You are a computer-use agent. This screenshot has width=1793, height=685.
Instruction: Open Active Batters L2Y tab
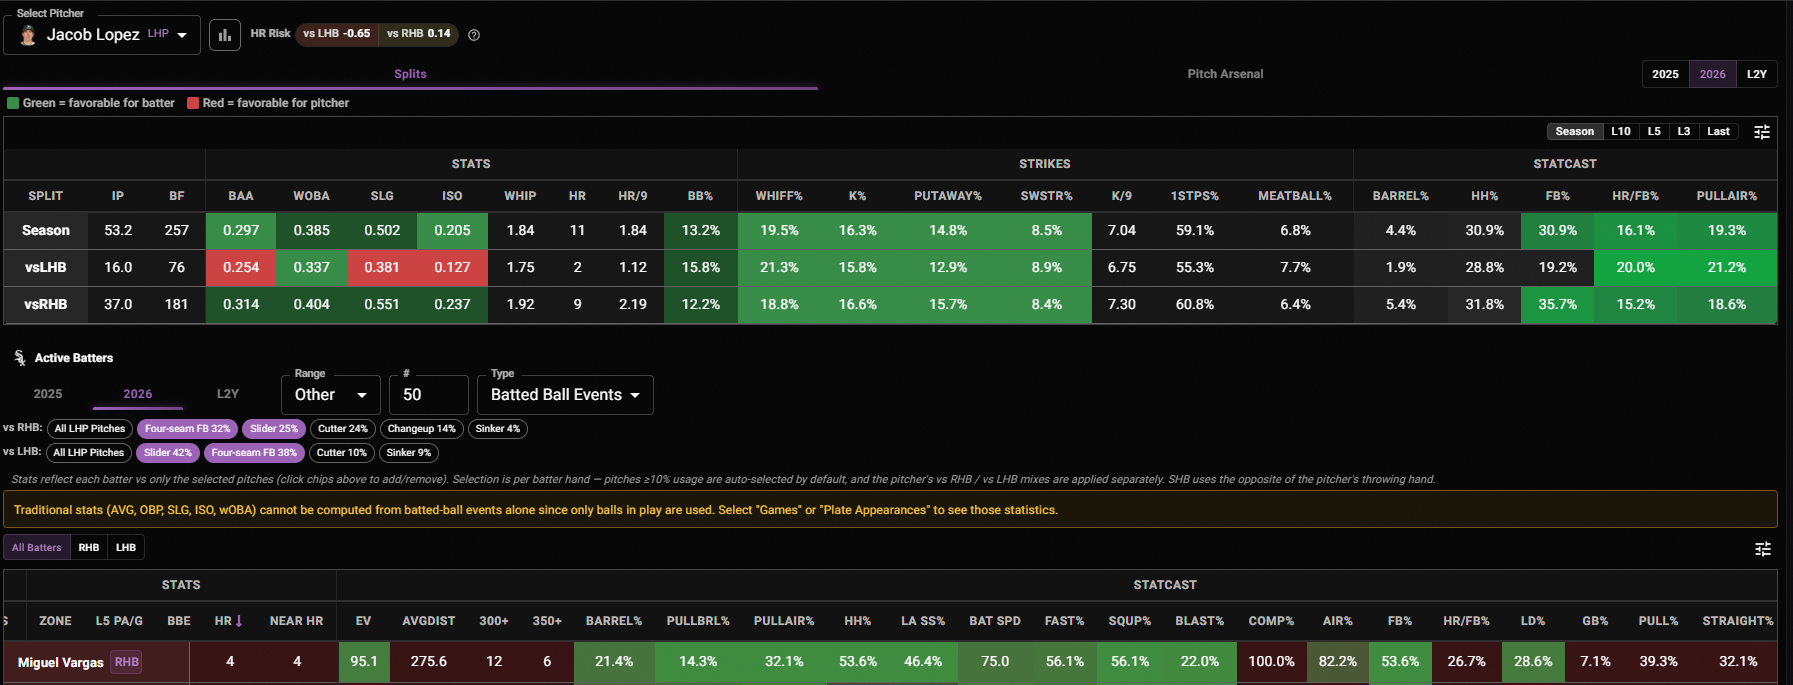pyautogui.click(x=228, y=394)
